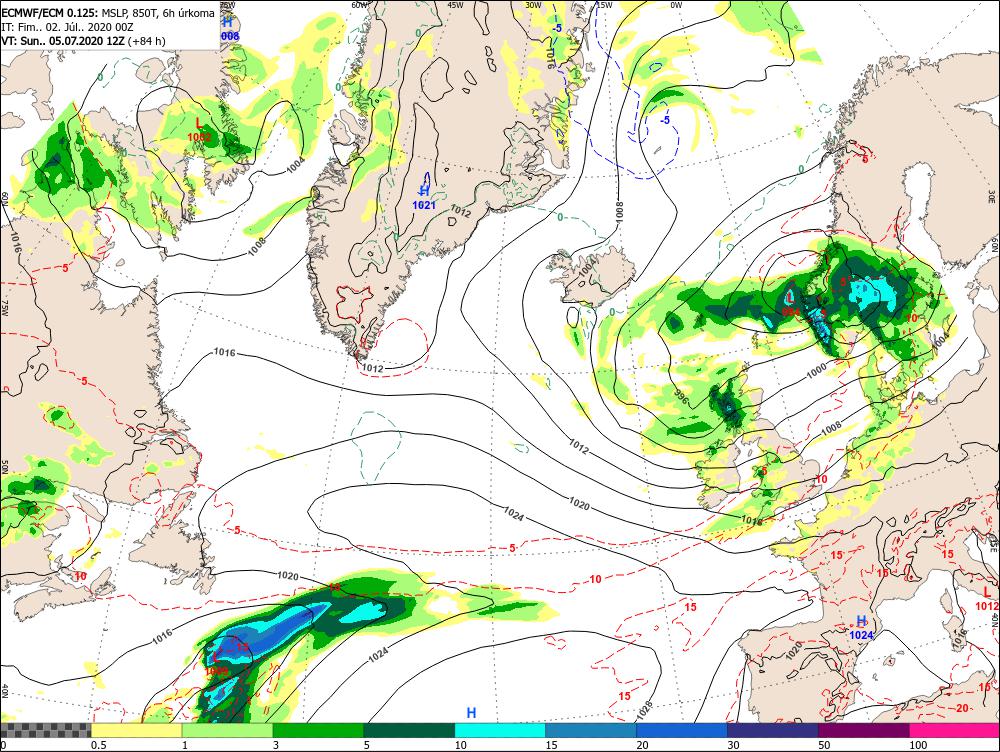Screen dimensions: 1000x752
Task: Click the "H 1024" high over Spain
Action: pyautogui.click(x=861, y=628)
